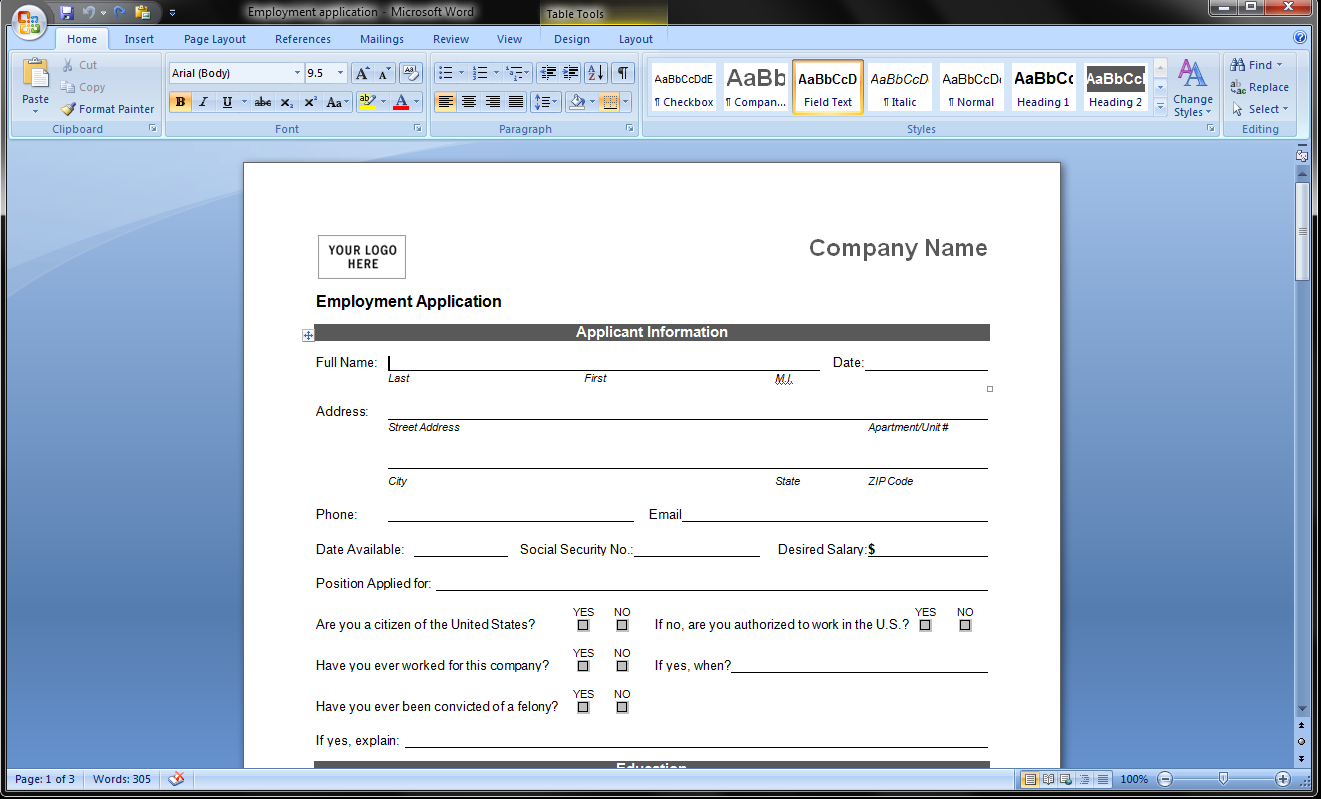The image size is (1321, 799).
Task: Redo the last action
Action: coord(119,12)
